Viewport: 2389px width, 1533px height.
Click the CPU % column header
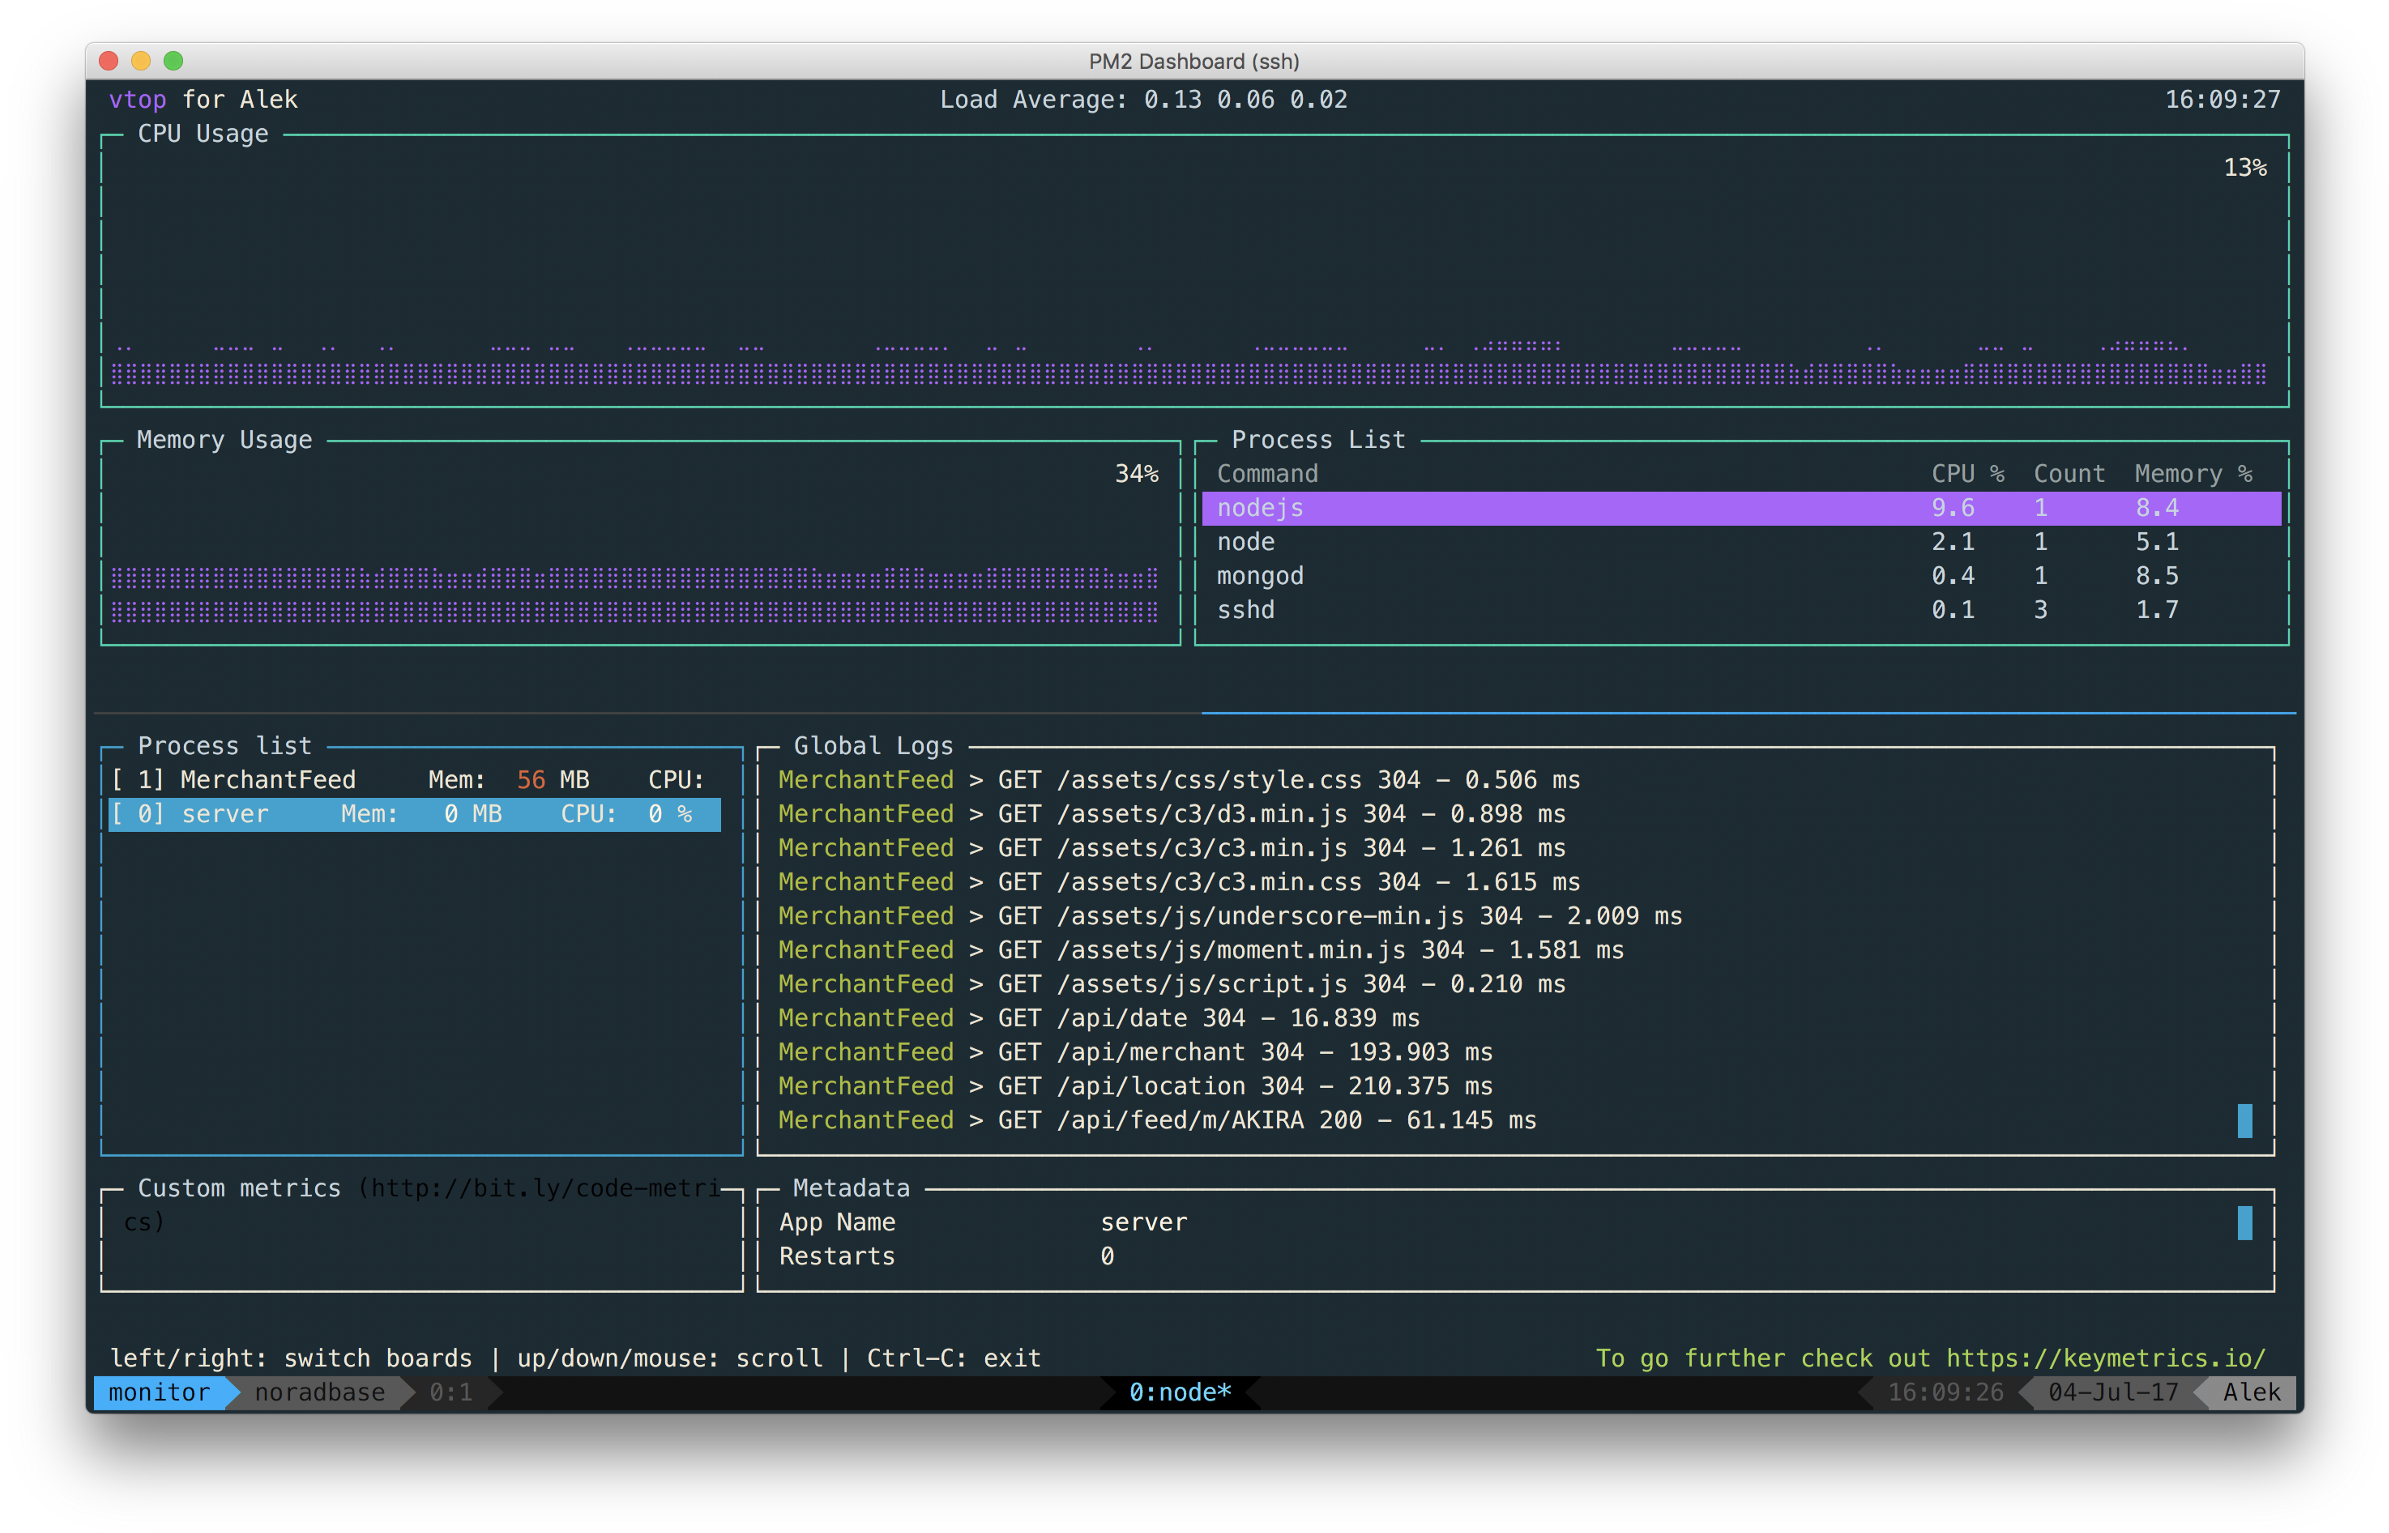tap(1967, 474)
